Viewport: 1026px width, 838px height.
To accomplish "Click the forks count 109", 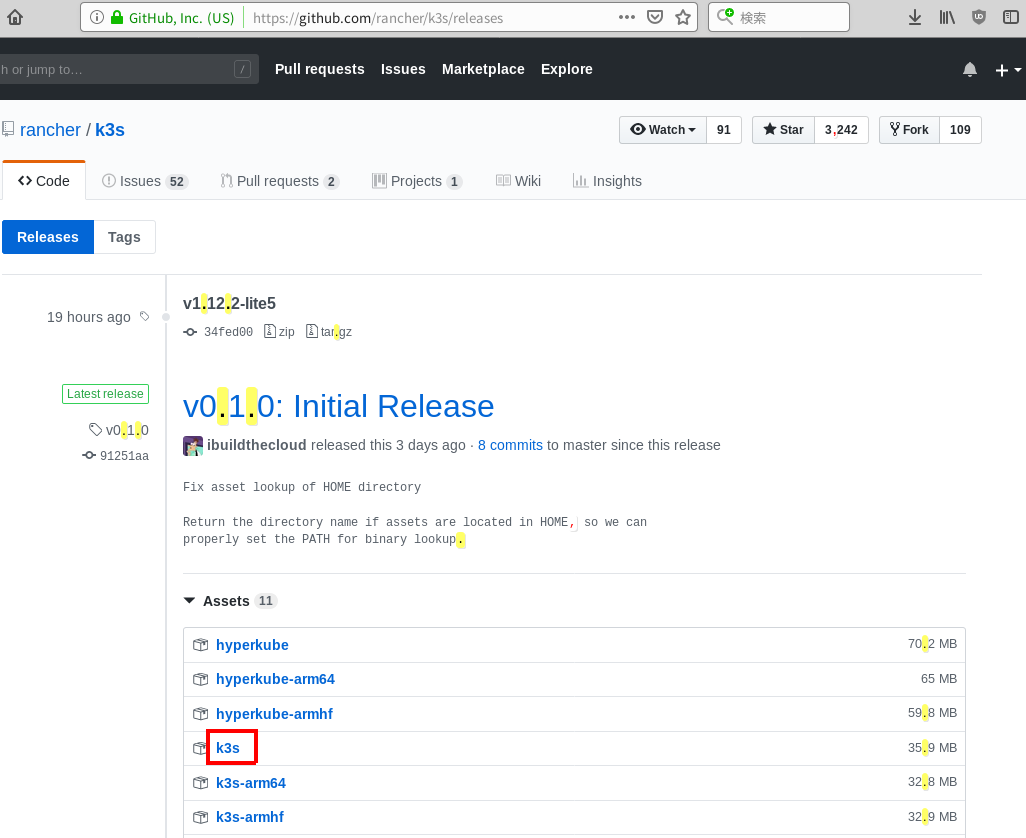I will [x=960, y=130].
